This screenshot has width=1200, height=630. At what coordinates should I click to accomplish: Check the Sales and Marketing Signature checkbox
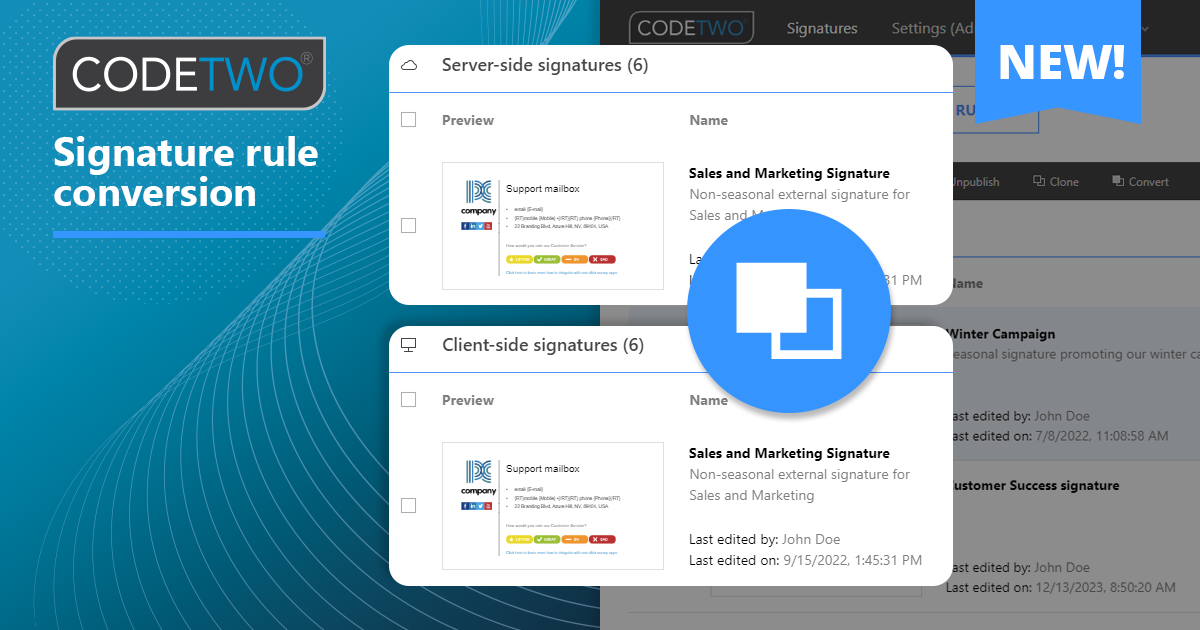pyautogui.click(x=408, y=226)
